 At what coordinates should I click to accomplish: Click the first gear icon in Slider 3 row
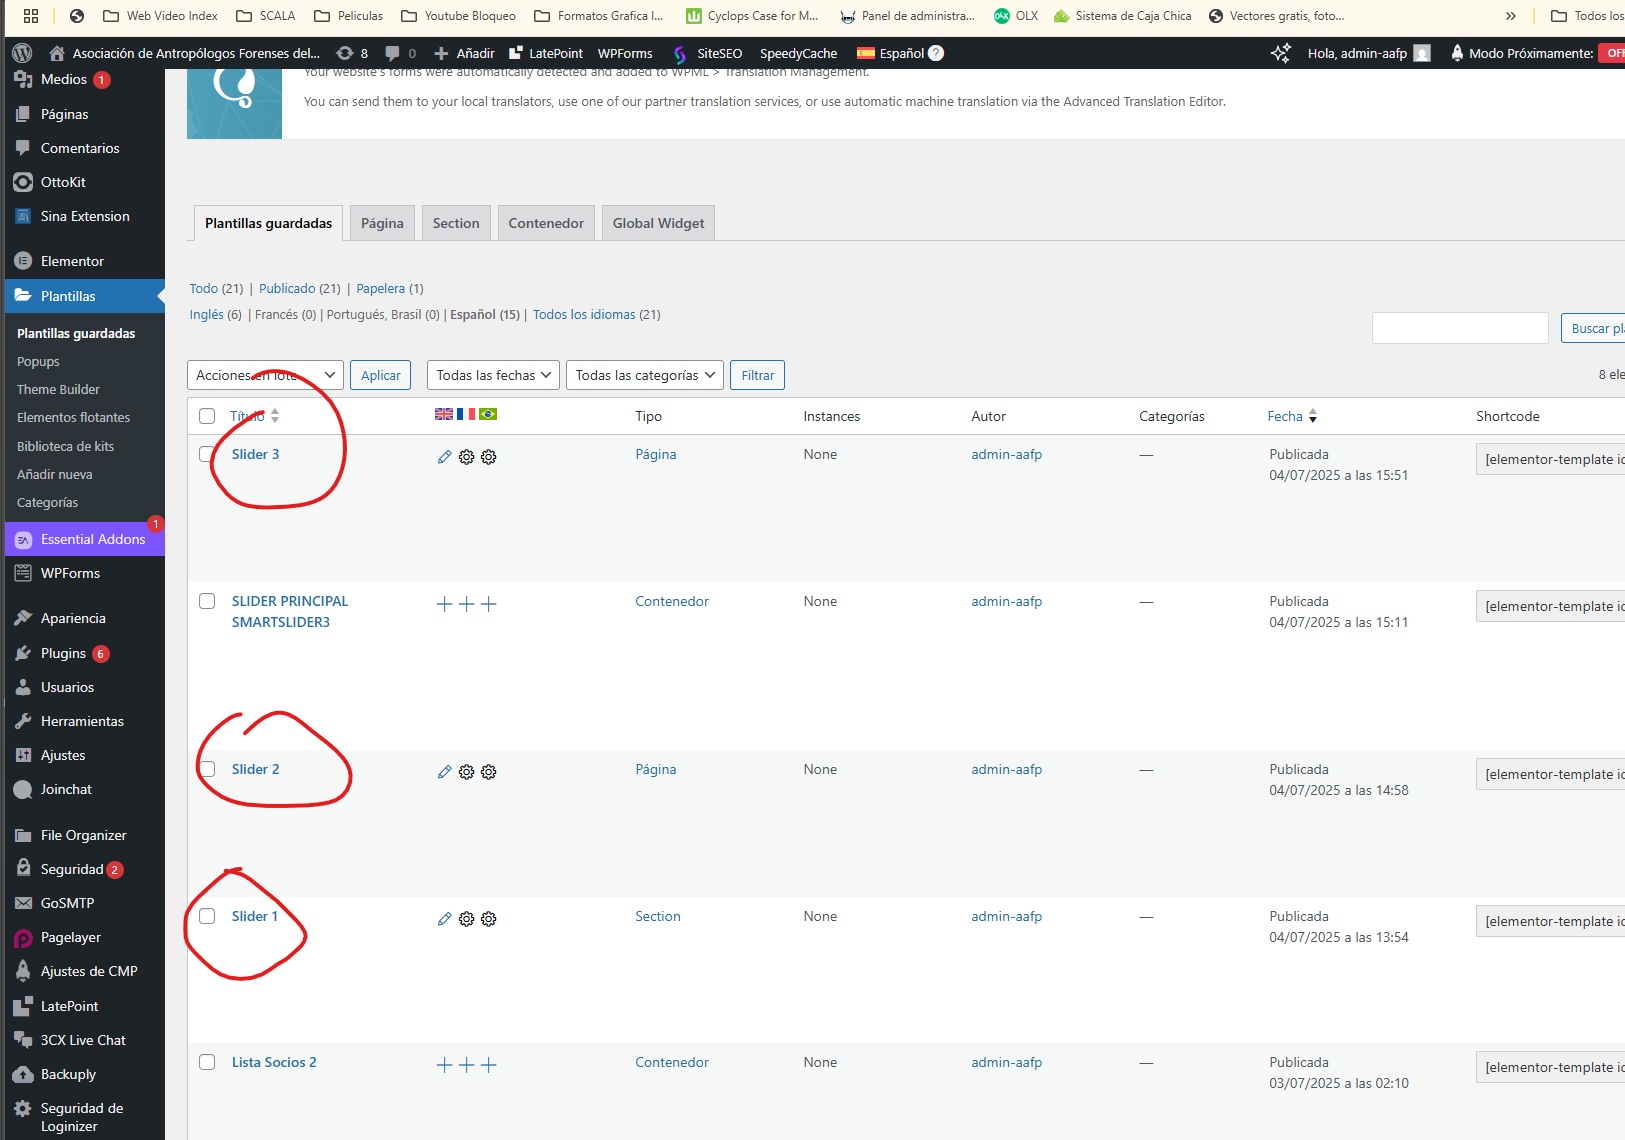467,457
